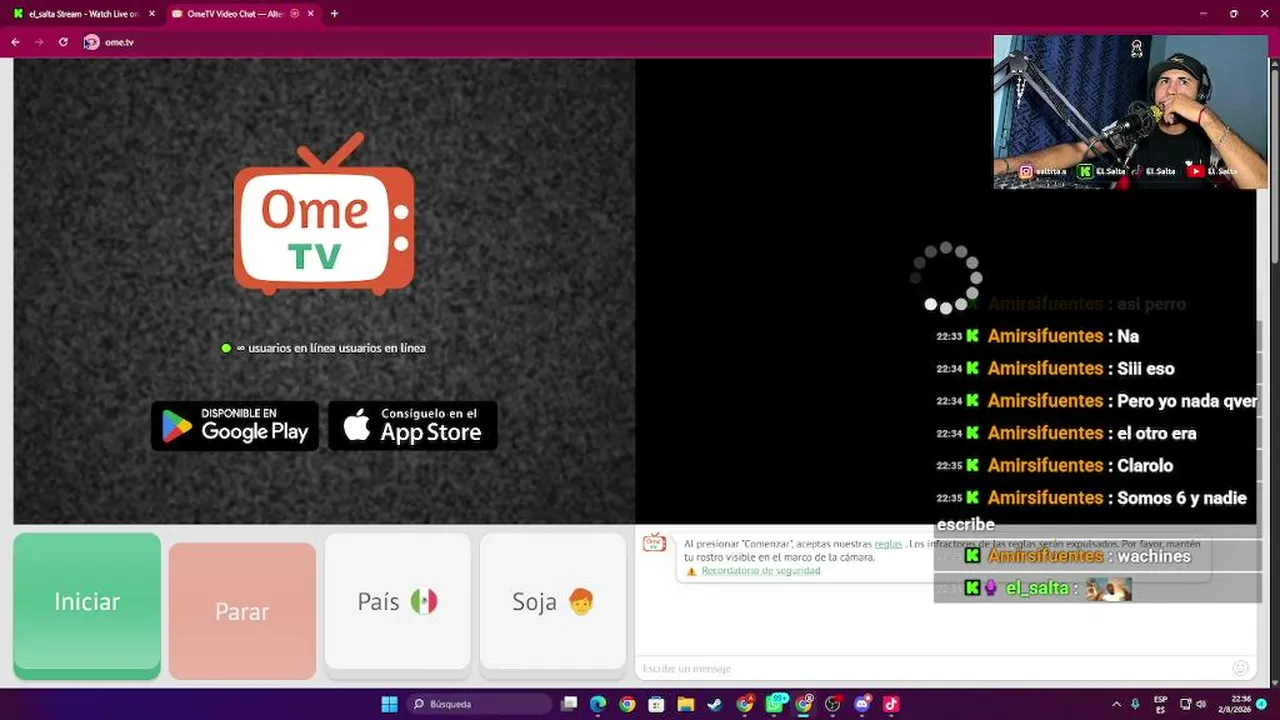1280x720 pixels.
Task: Open network and volume quick settings
Action: pos(1193,704)
